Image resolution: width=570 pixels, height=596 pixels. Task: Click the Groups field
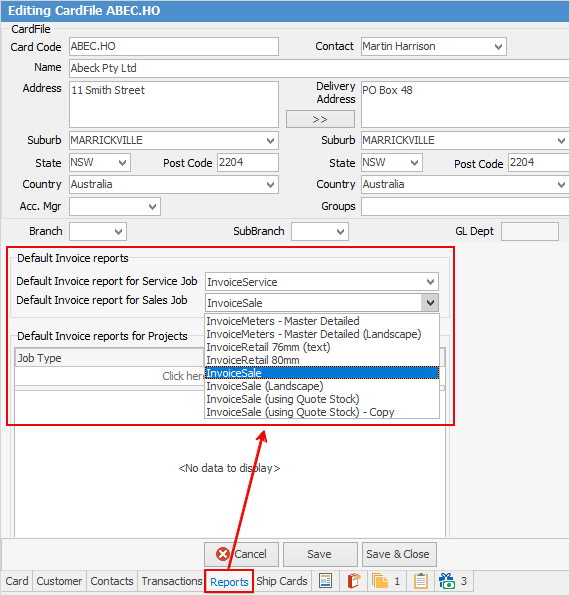pyautogui.click(x=465, y=207)
